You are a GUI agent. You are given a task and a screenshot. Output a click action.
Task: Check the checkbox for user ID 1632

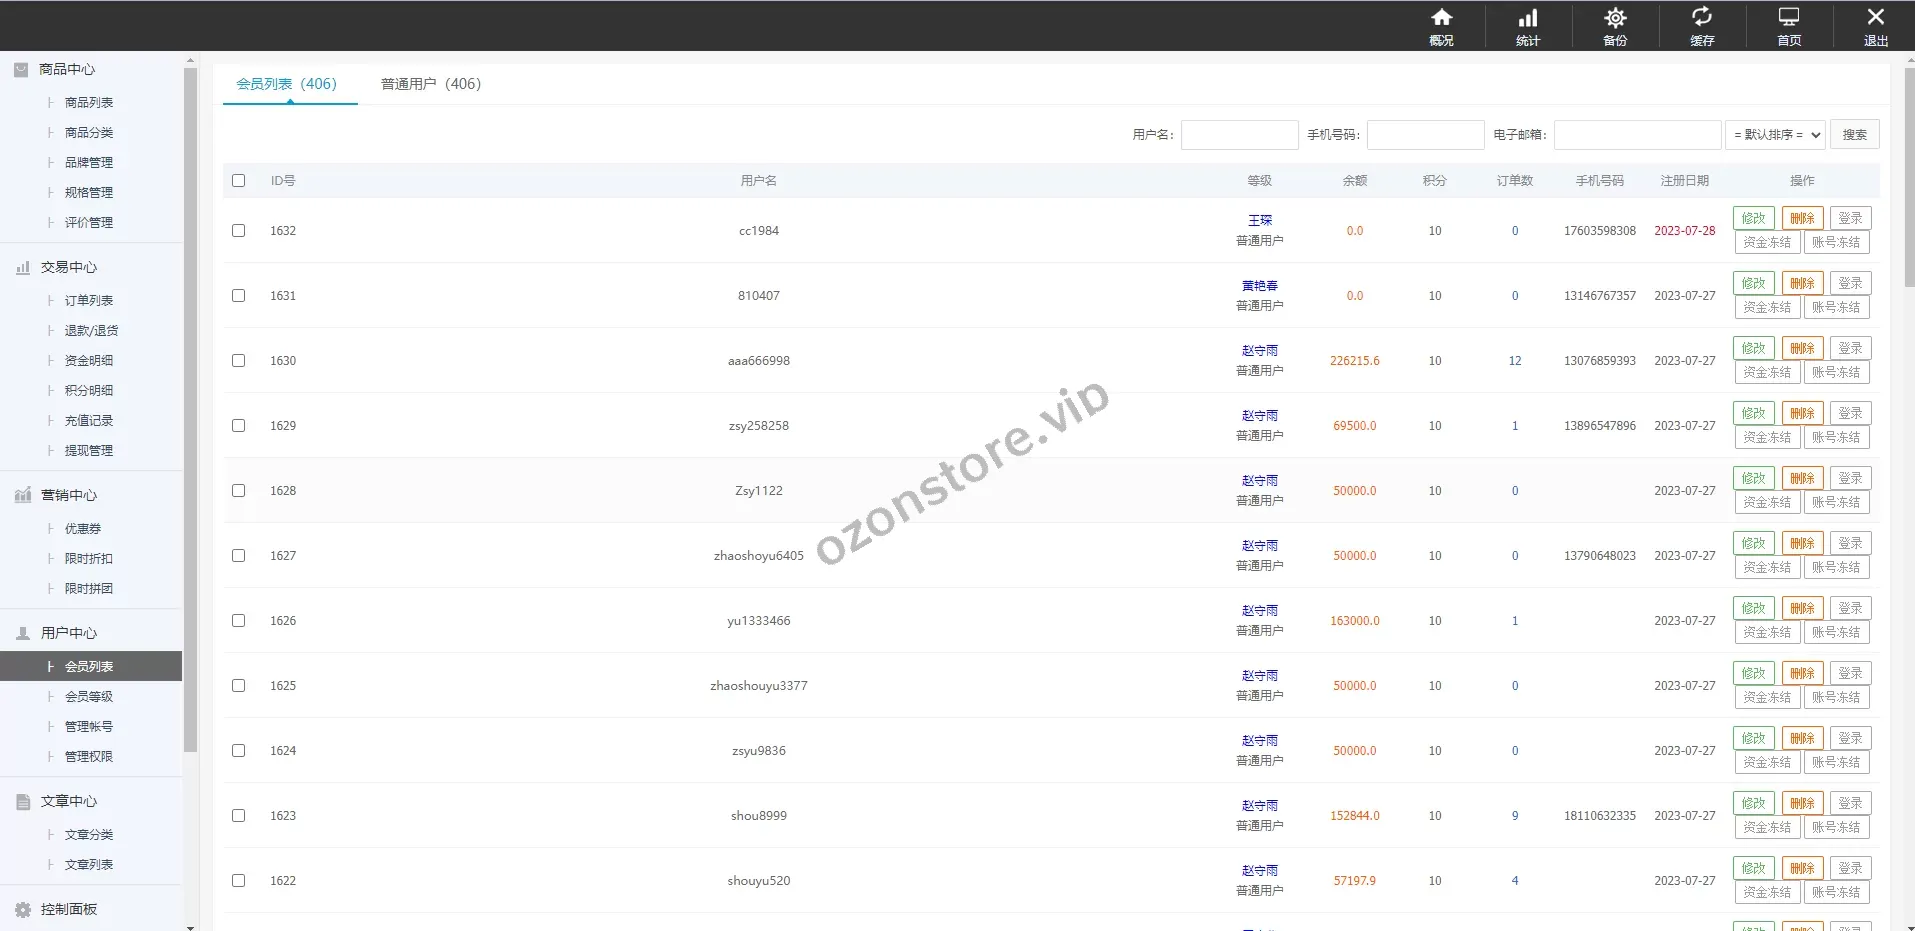click(238, 230)
